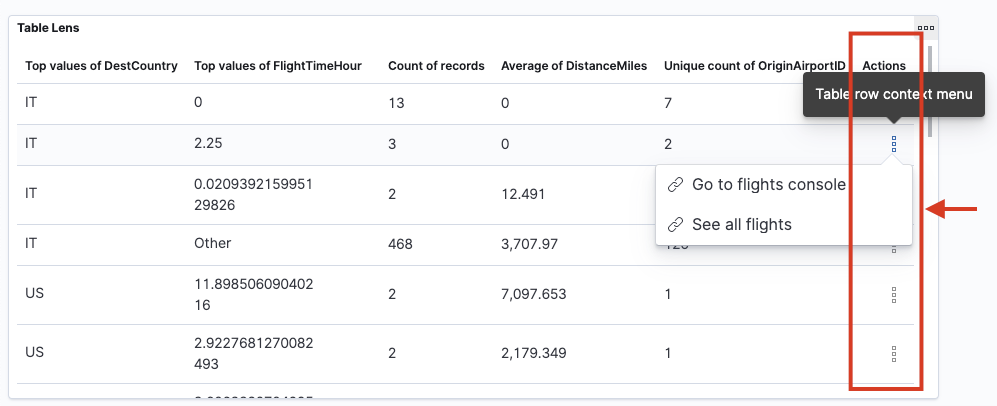The height and width of the screenshot is (406, 997).
Task: Choose Go to flights console menu entry
Action: tap(768, 185)
